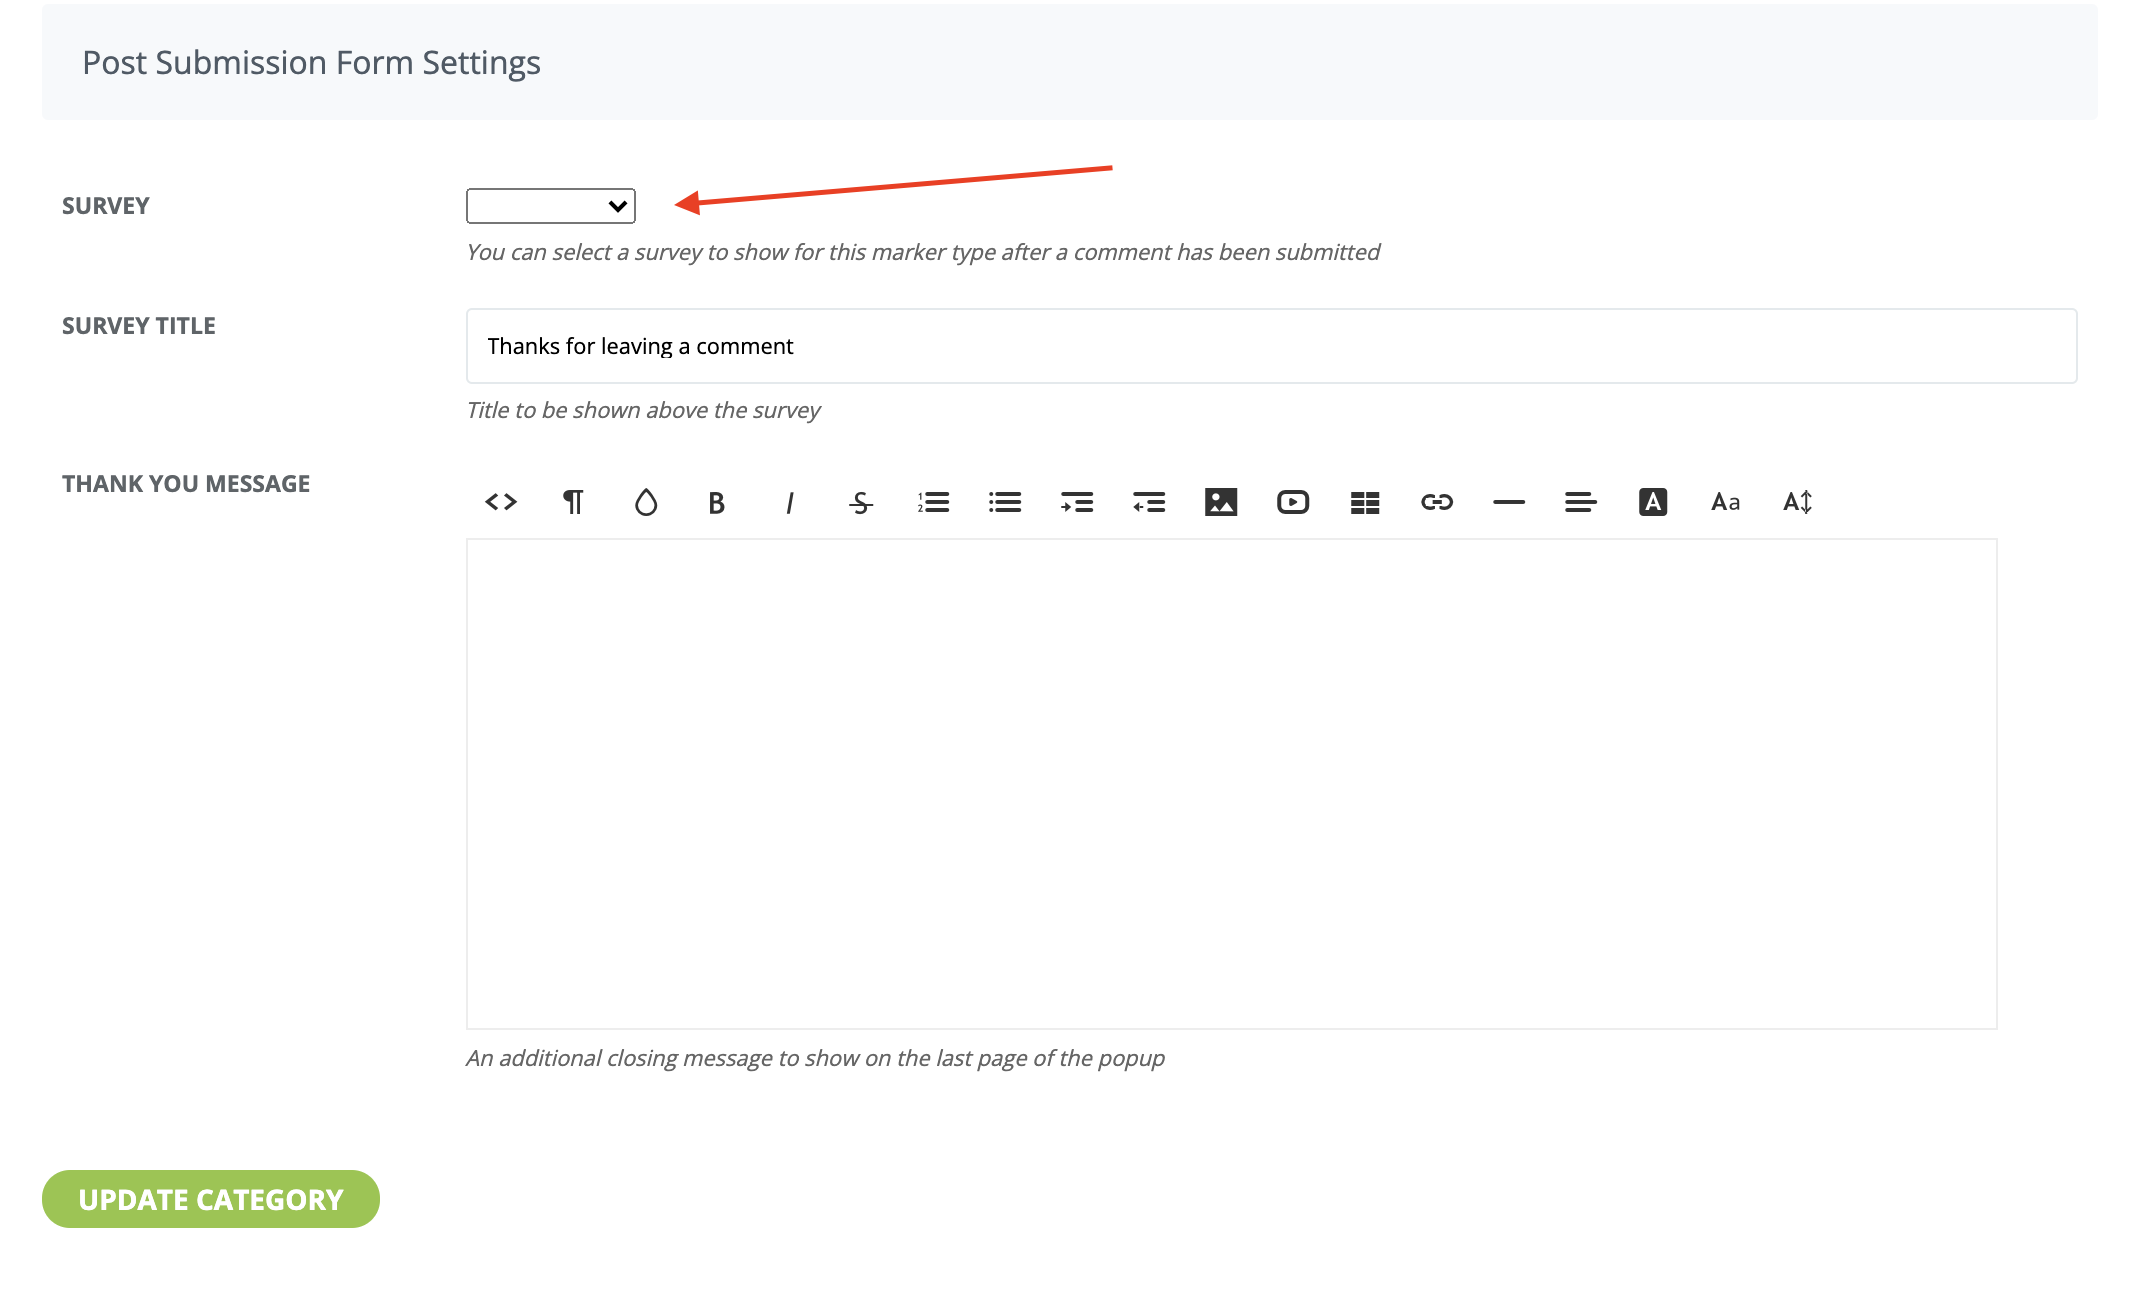Viewport: 2130px width, 1308px height.
Task: Apply italic formatting in the editor
Action: 788,502
